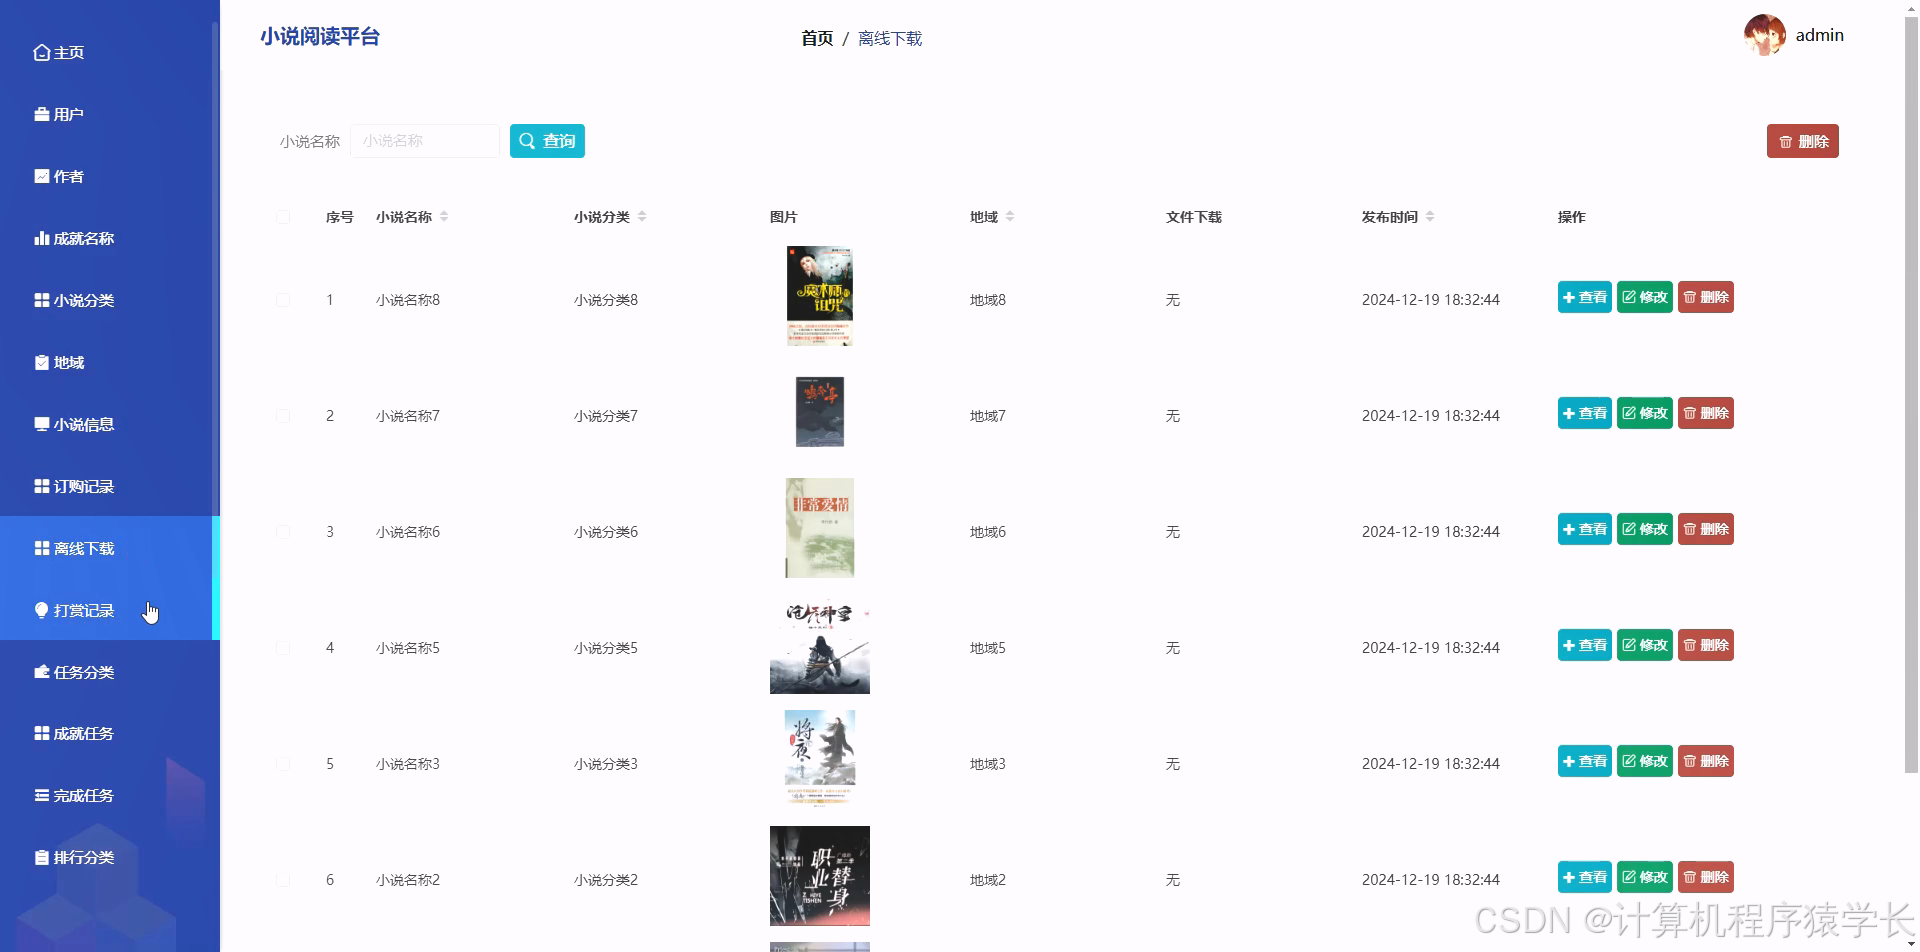Viewport: 1920px width, 952px height.
Task: Click plus icon in 小说名称5 查看 button
Action: 1568,646
